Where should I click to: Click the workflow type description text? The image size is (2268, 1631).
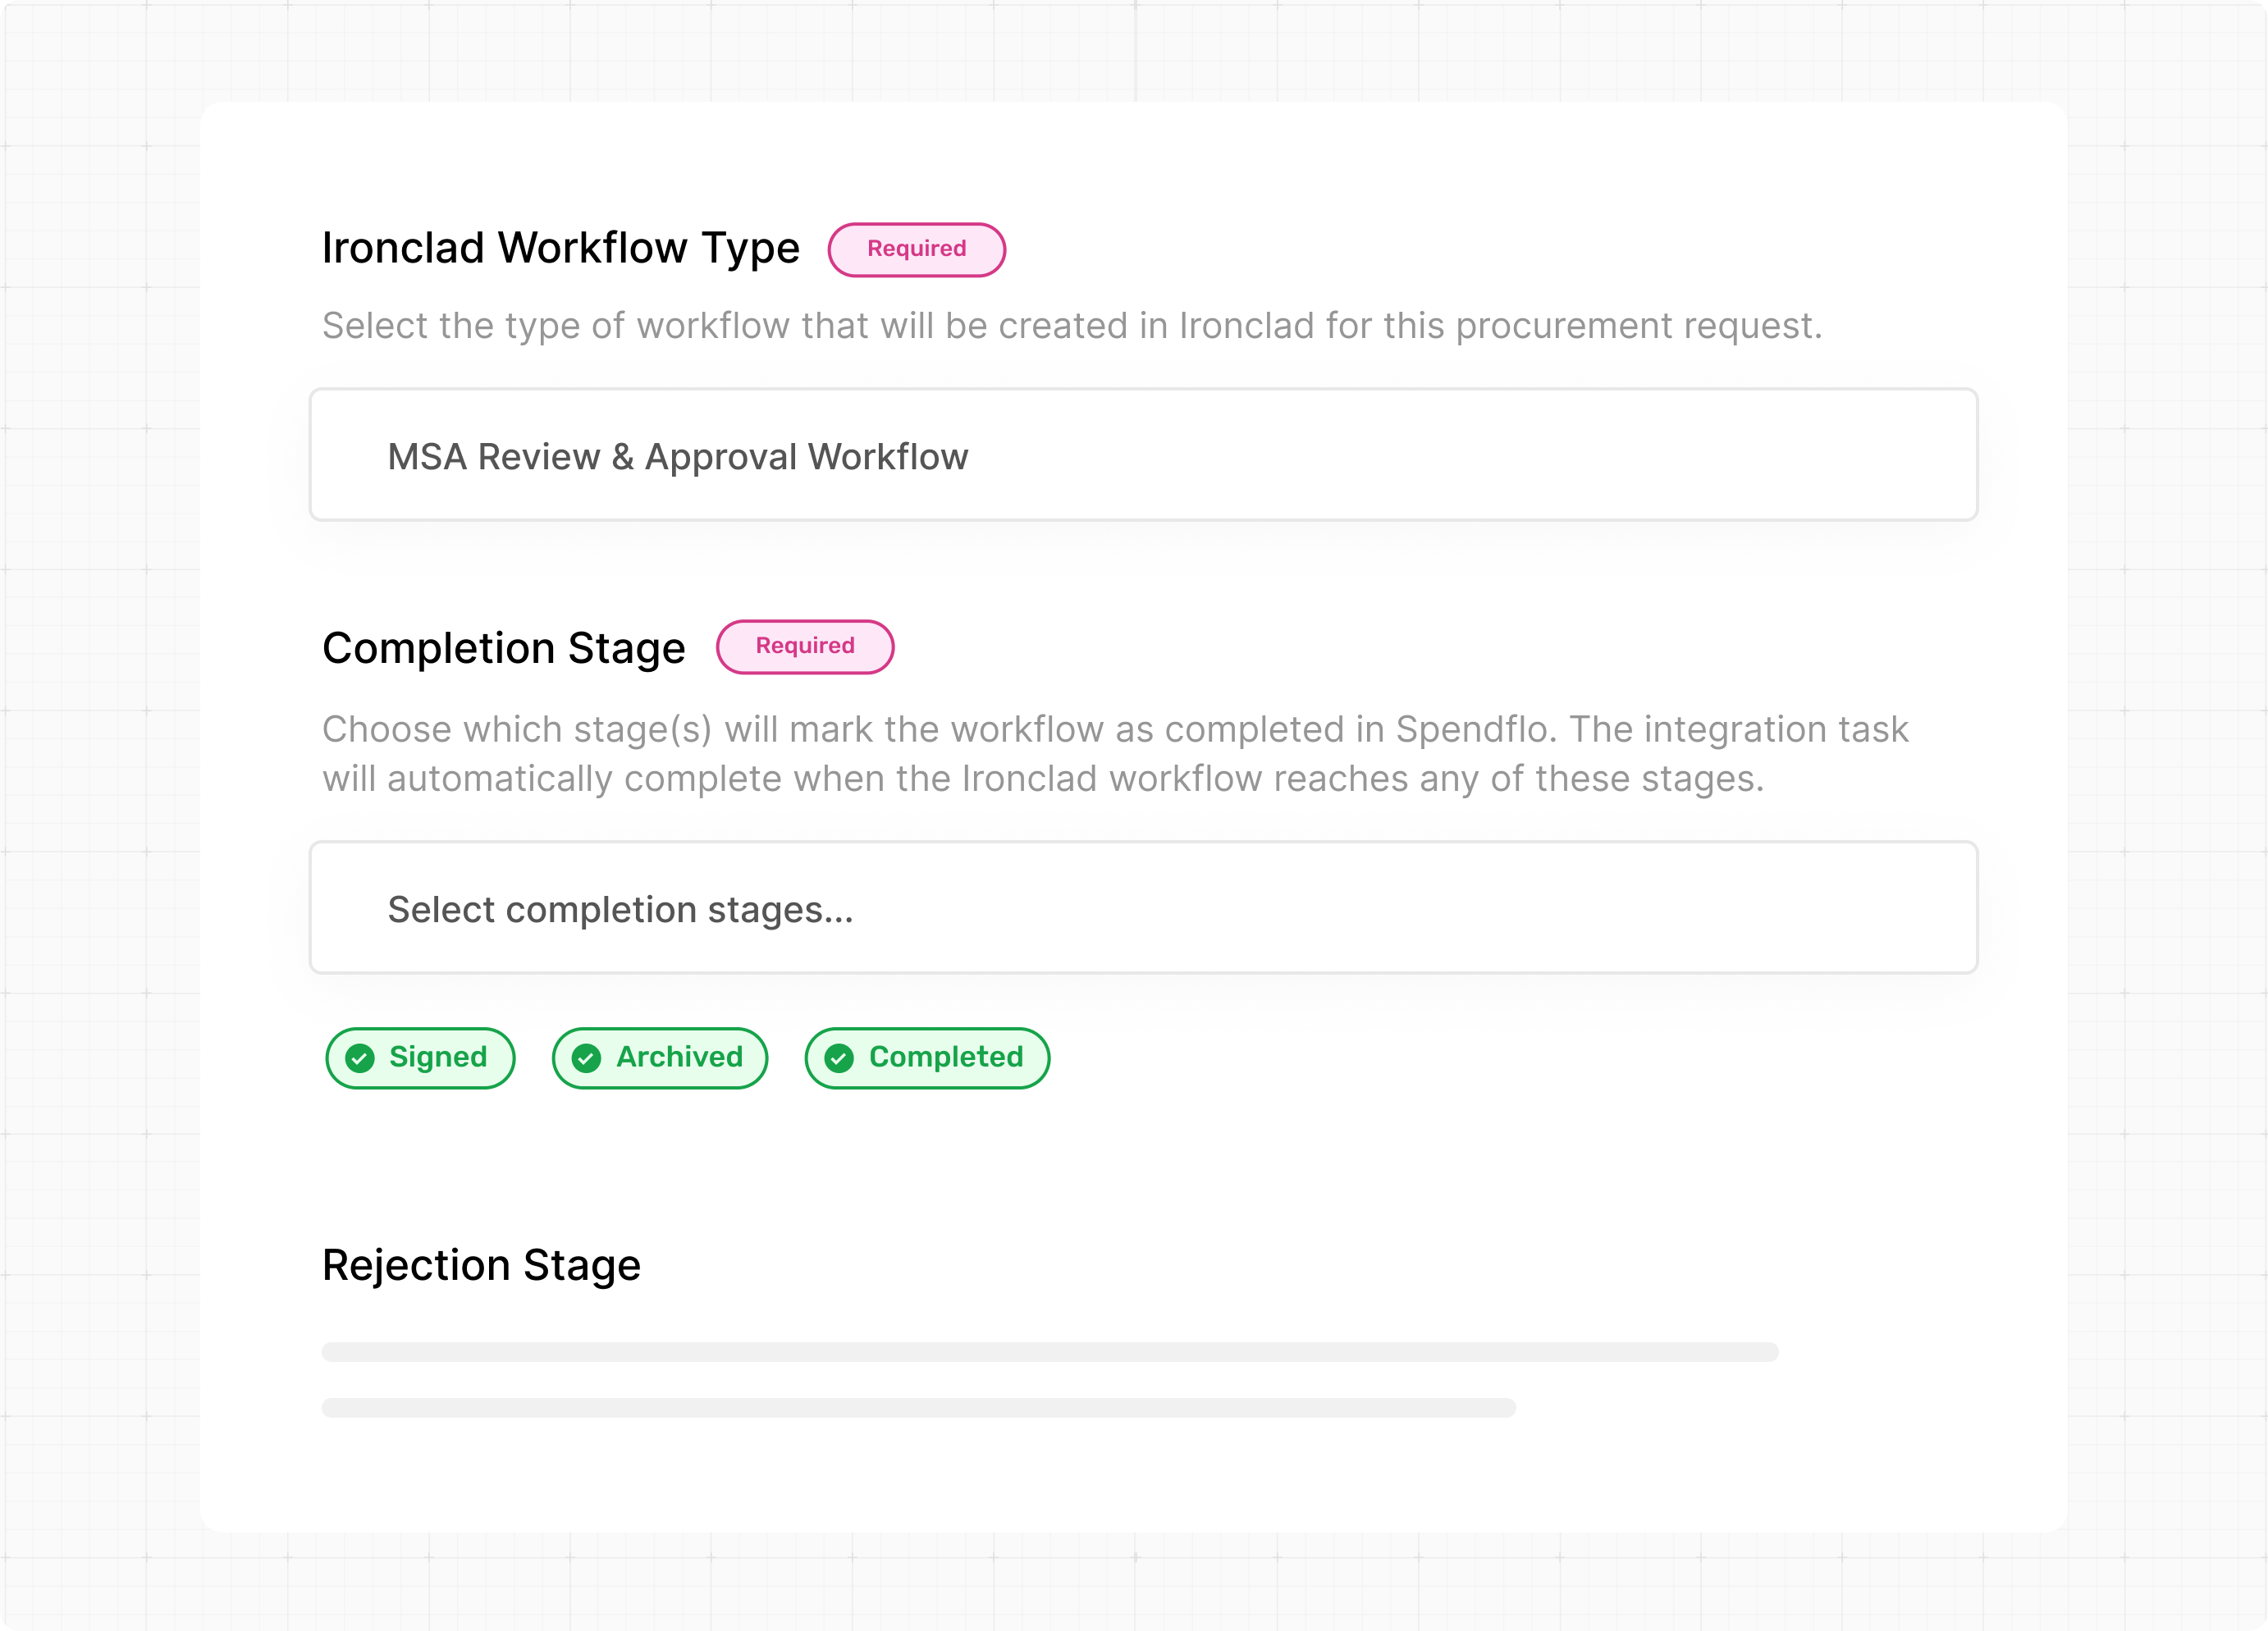[x=1071, y=326]
